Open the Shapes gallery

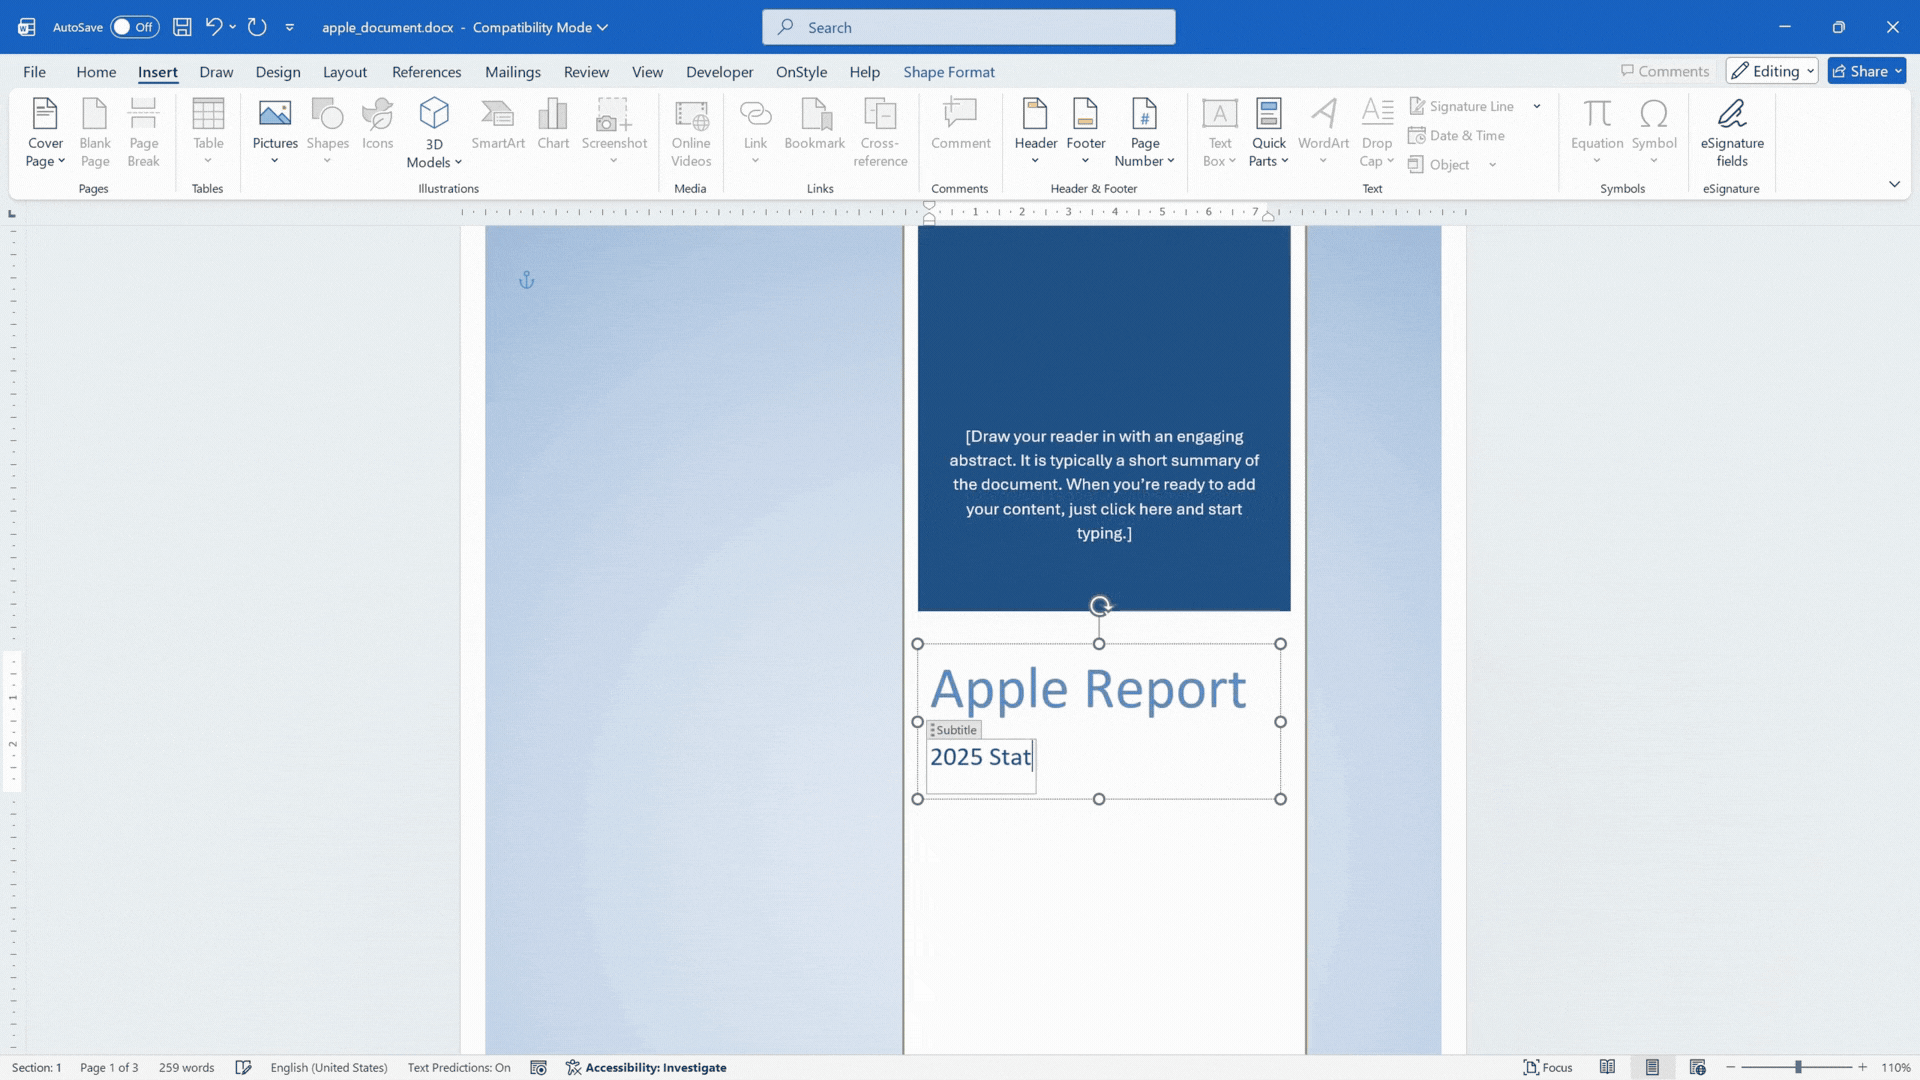click(x=328, y=133)
